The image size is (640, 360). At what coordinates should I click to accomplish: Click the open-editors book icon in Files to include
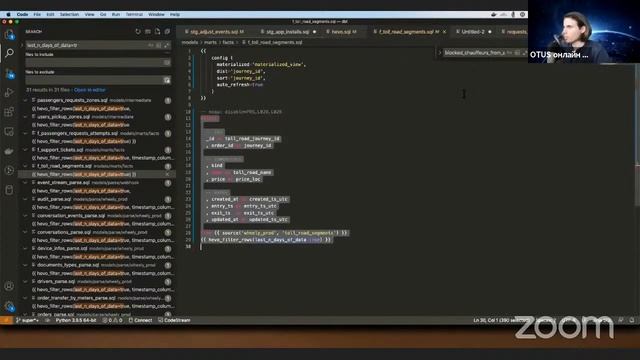[x=167, y=62]
